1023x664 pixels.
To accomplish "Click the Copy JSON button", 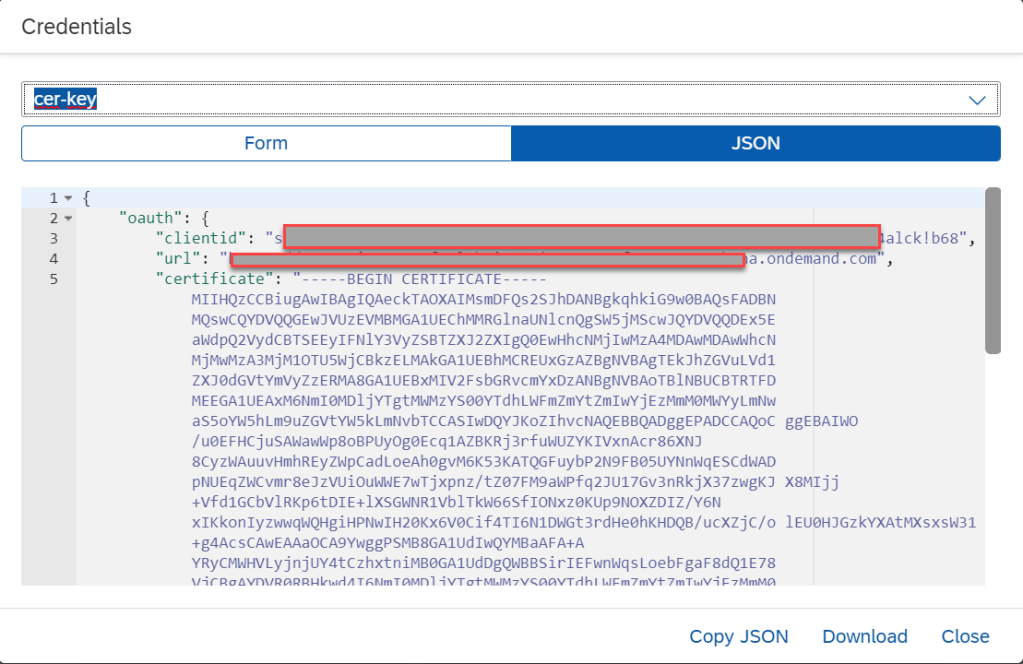I will point(738,637).
